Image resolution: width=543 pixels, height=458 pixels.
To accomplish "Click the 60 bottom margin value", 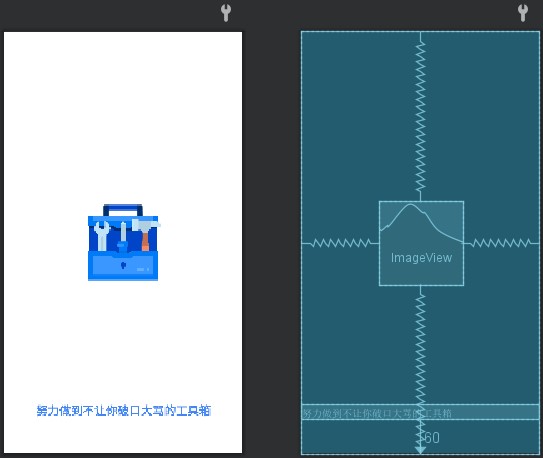I will coord(432,438).
